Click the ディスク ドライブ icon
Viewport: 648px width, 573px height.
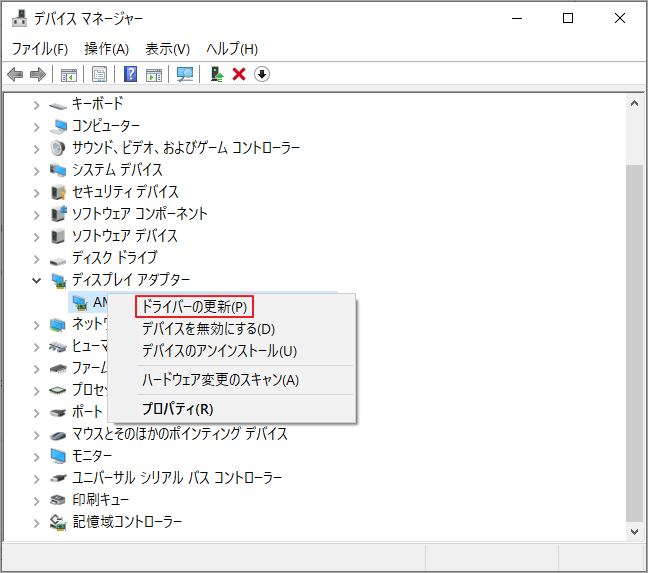(x=58, y=260)
